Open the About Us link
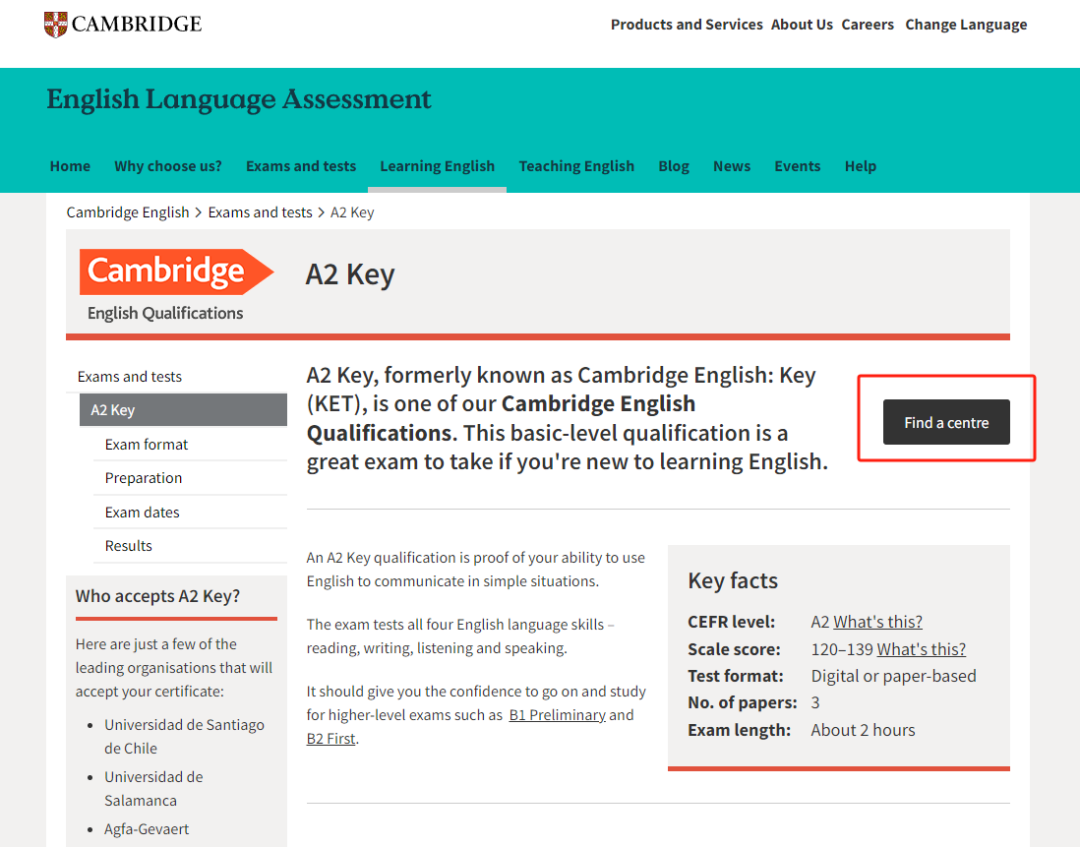Image resolution: width=1080 pixels, height=847 pixels. (801, 25)
